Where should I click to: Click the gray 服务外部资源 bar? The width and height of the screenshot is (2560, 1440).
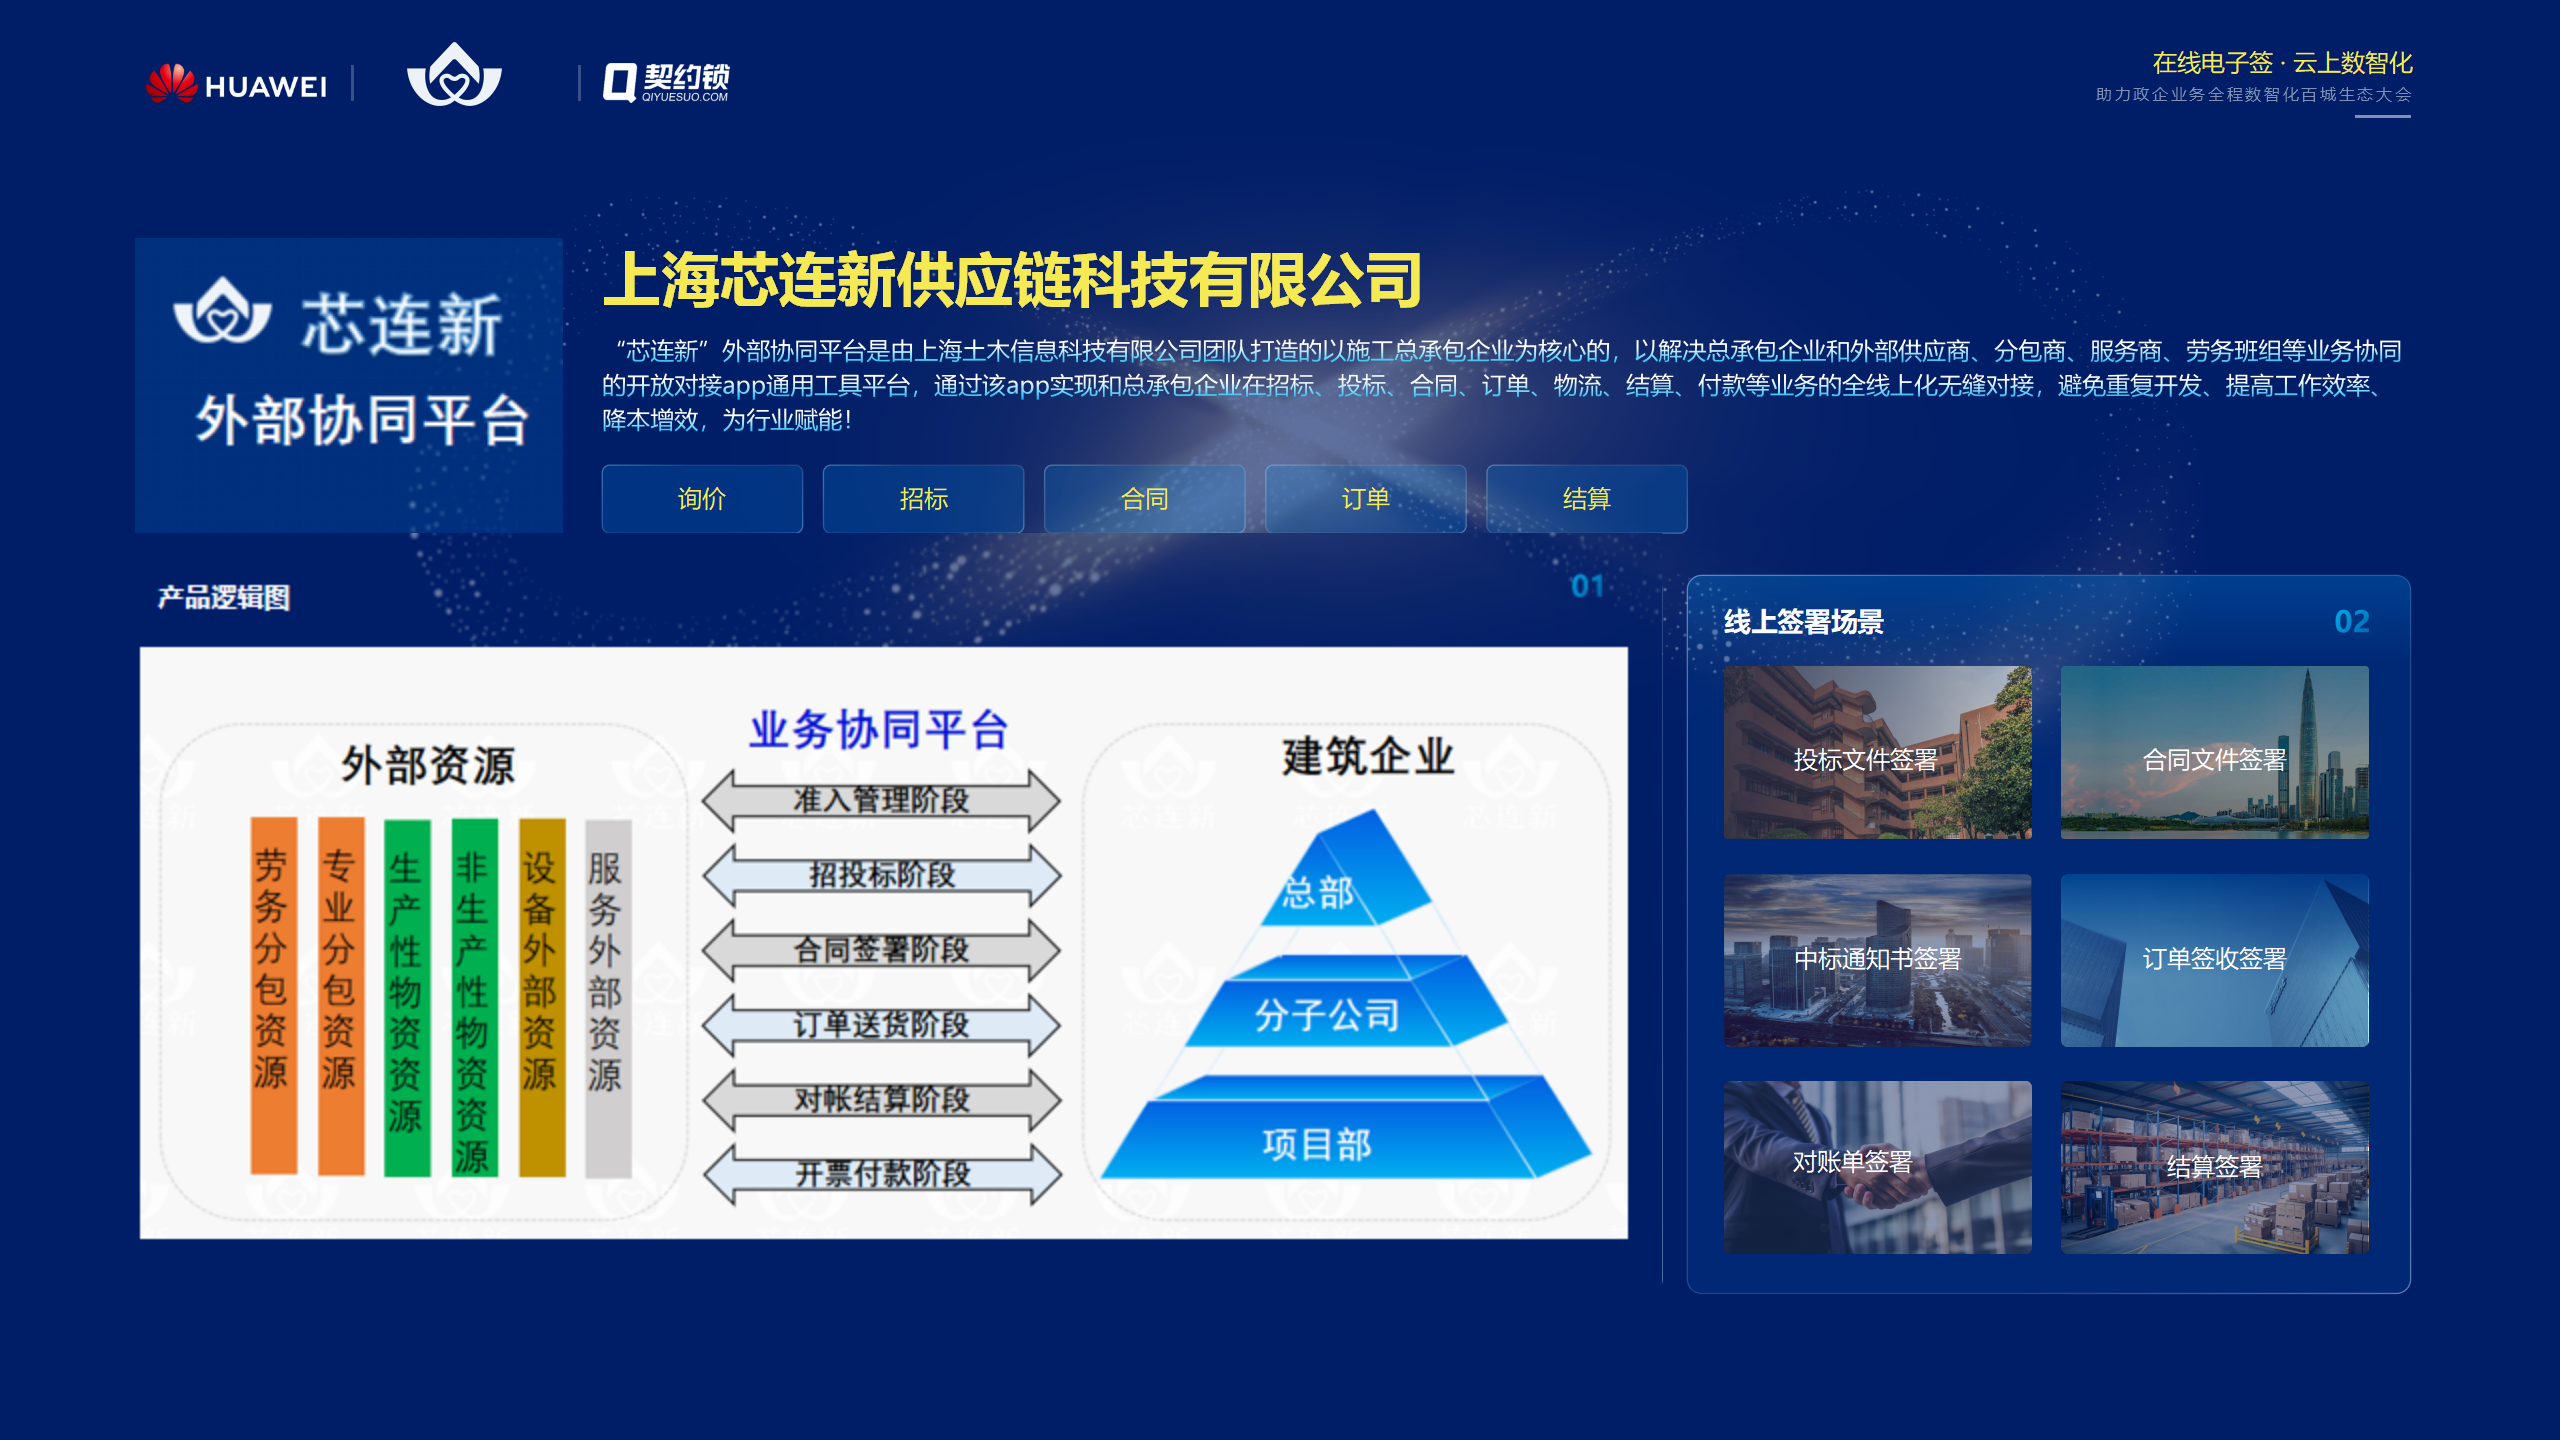[608, 998]
